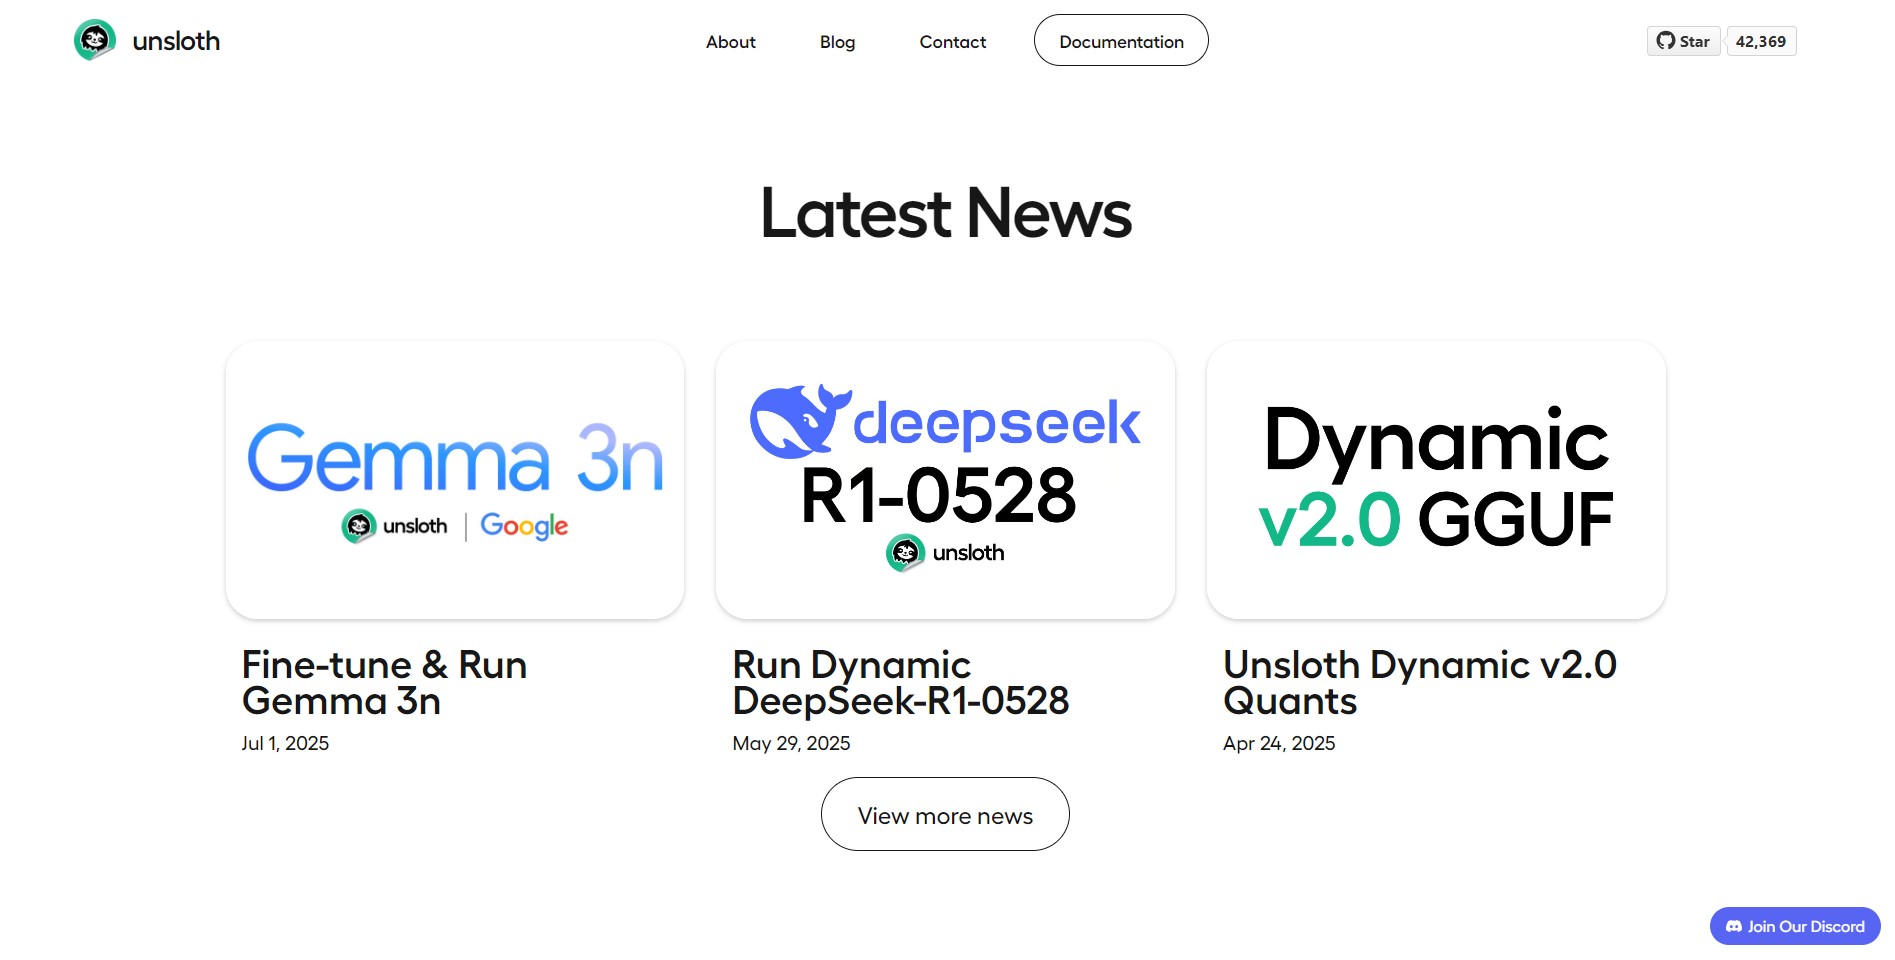Image resolution: width=1895 pixels, height=960 pixels.
Task: Open the Documentation button
Action: pos(1121,41)
